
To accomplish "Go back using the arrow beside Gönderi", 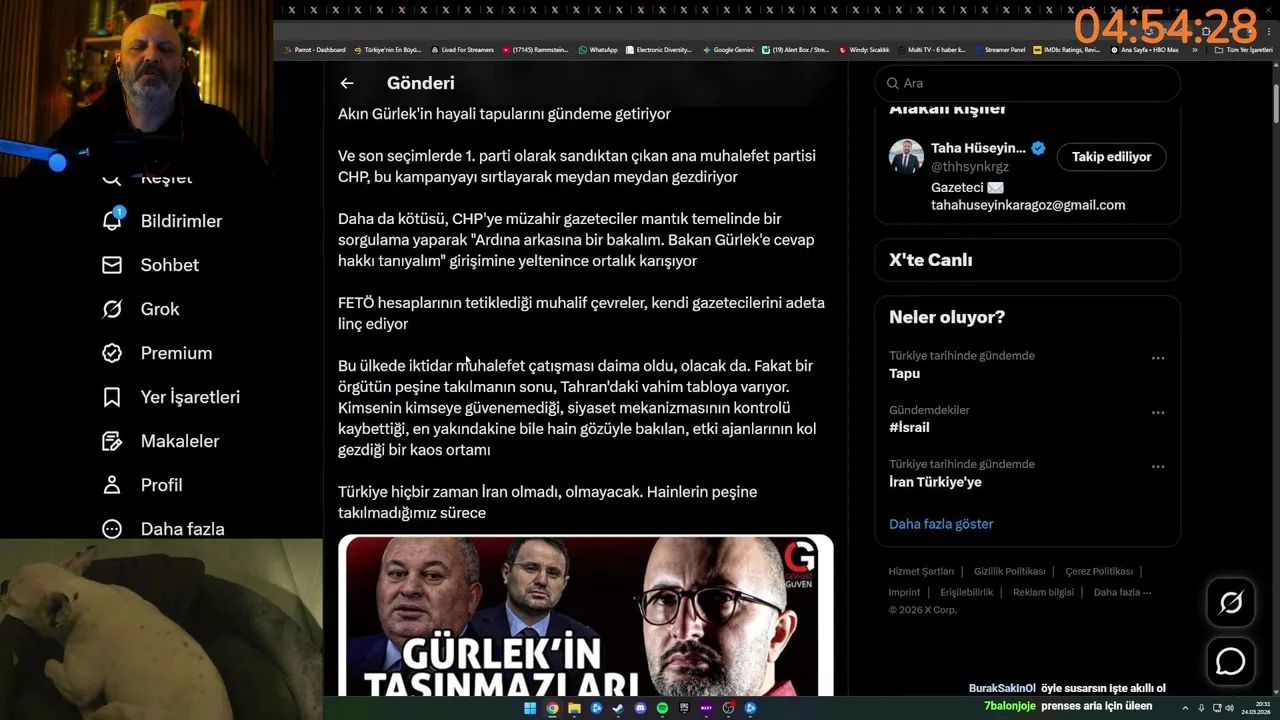I will point(346,83).
